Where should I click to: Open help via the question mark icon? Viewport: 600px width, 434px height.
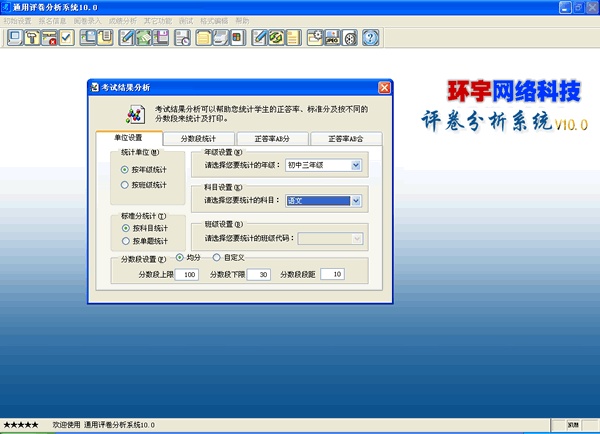pyautogui.click(x=370, y=38)
